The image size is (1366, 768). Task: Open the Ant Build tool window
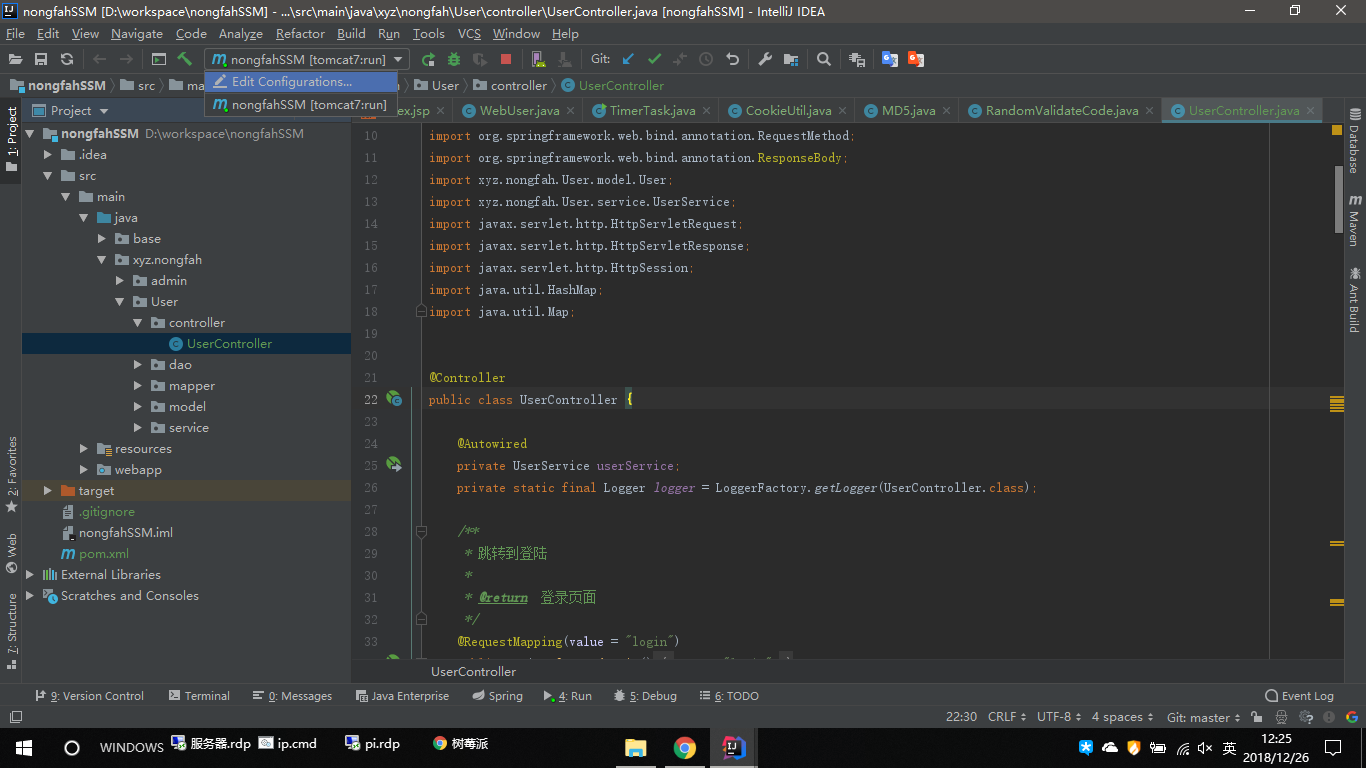[1355, 300]
